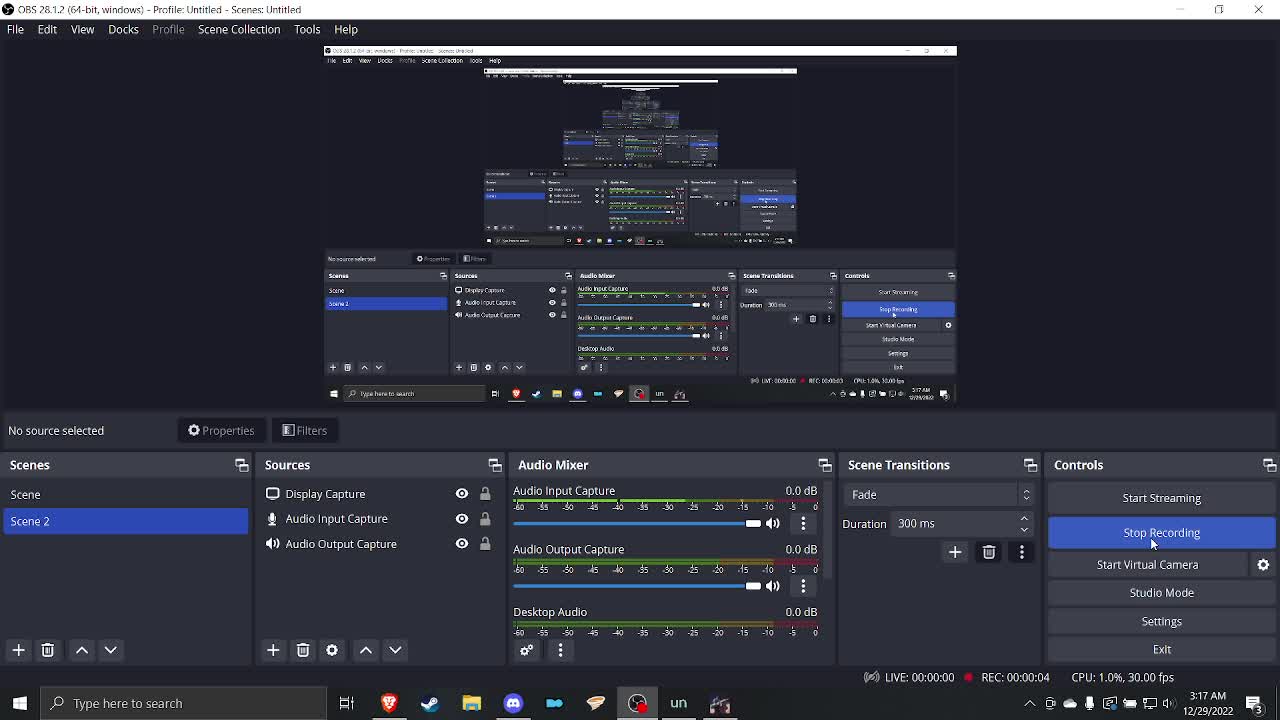Open the Profile menu

168,29
